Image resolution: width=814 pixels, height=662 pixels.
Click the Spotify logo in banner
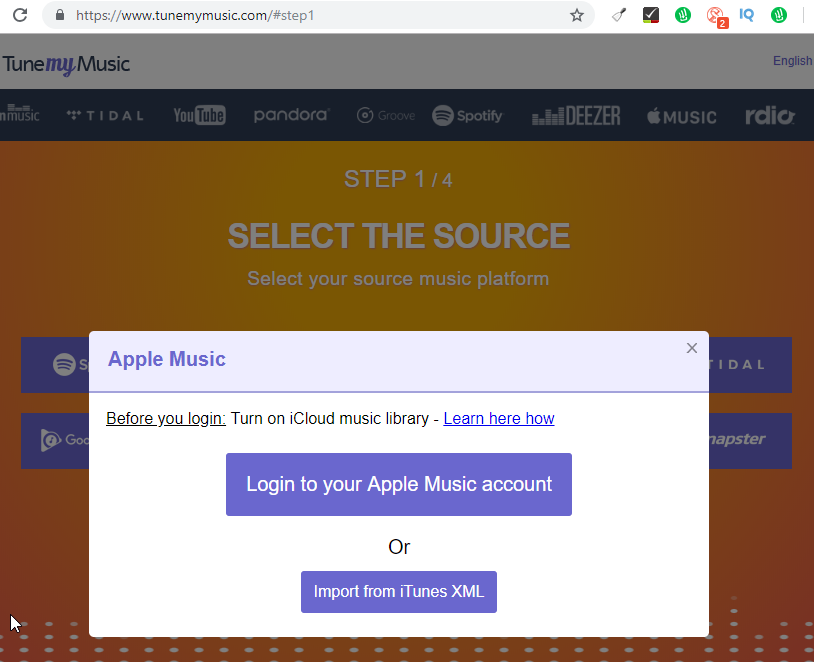coord(468,115)
